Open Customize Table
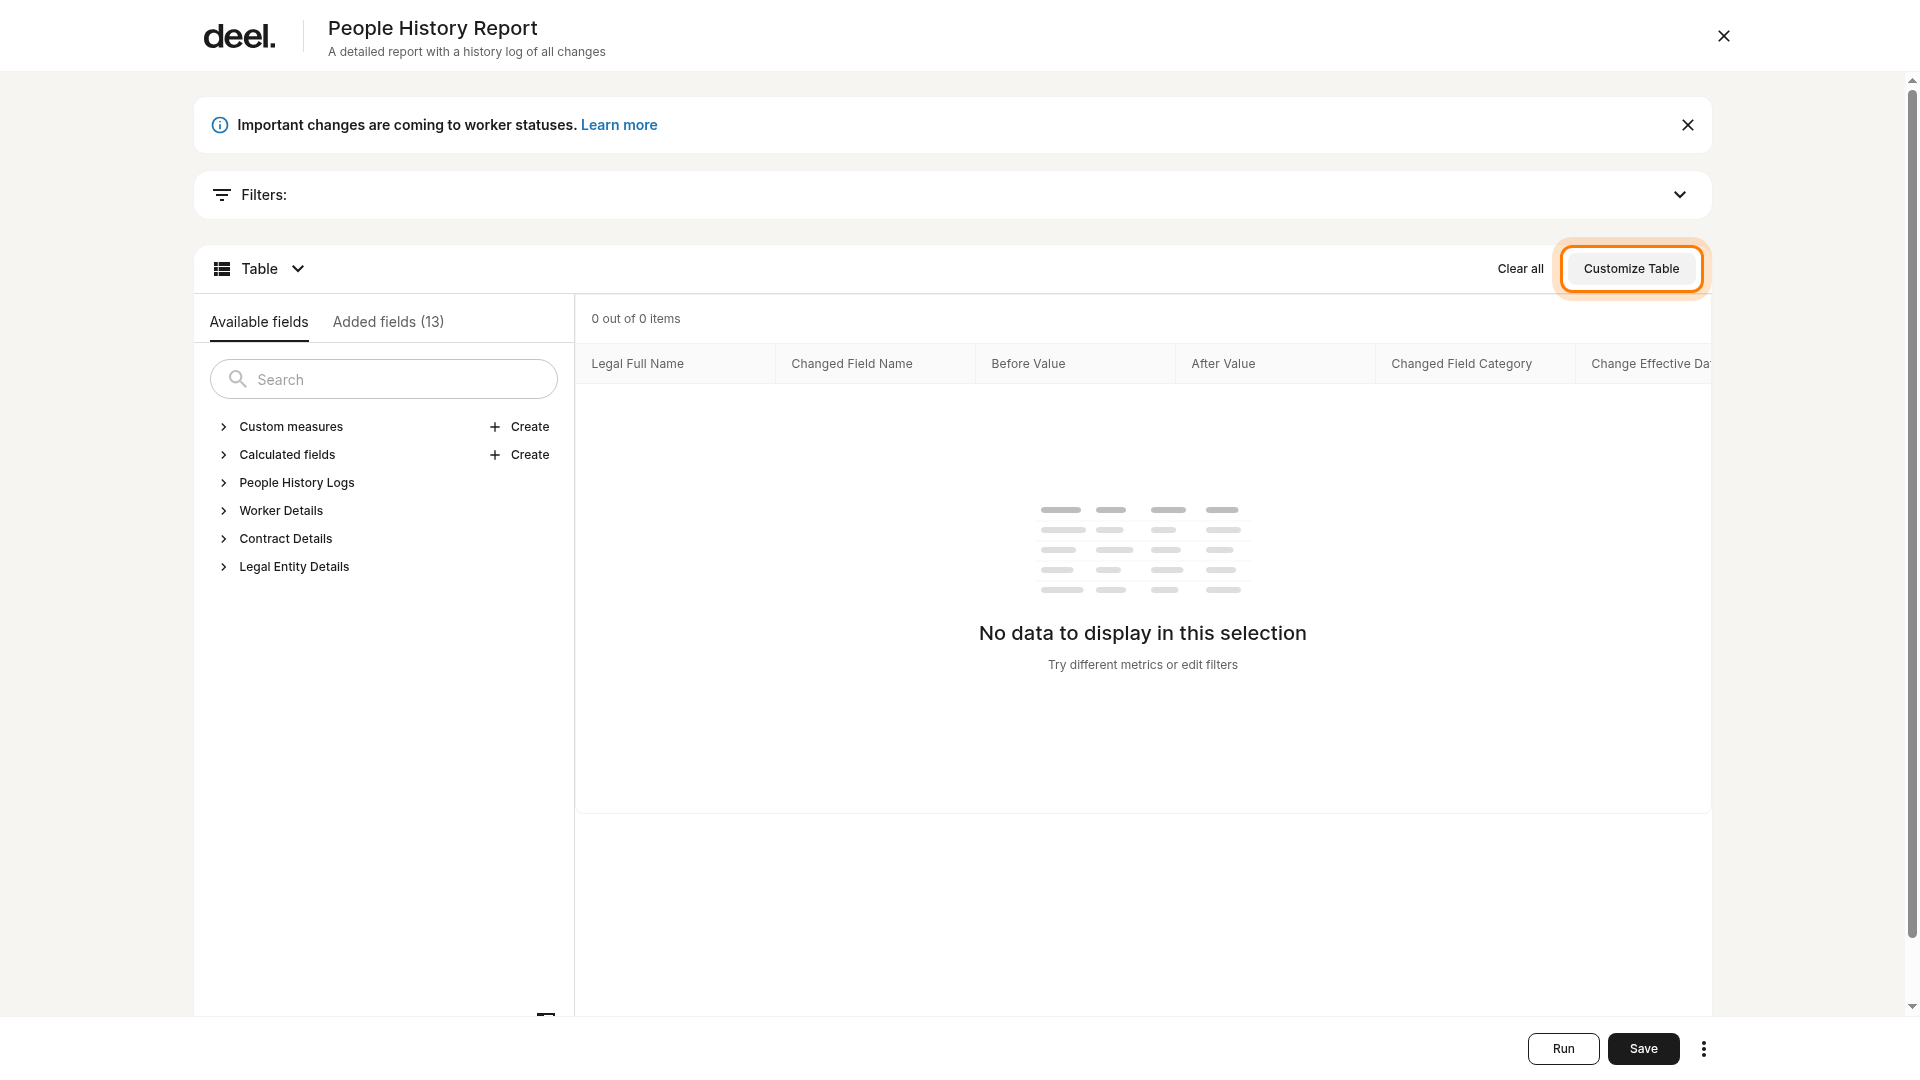 1631,269
